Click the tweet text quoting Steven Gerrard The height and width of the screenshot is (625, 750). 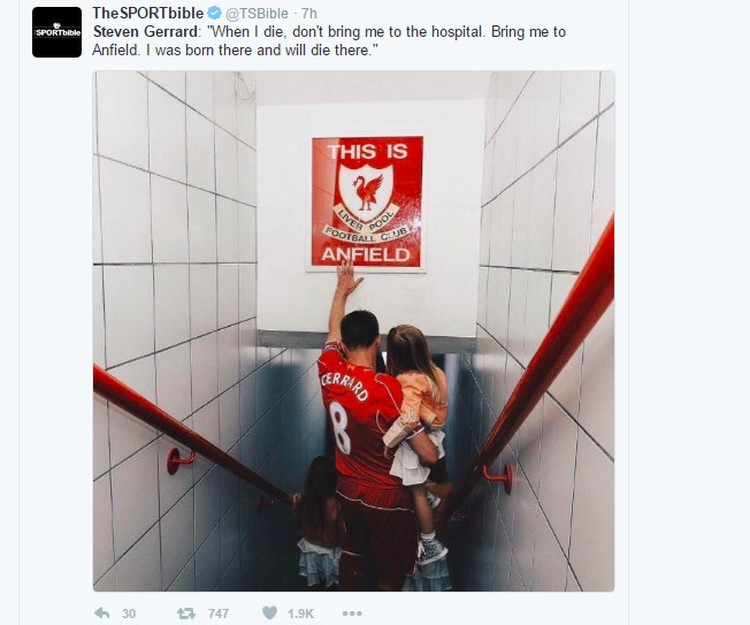(x=329, y=41)
